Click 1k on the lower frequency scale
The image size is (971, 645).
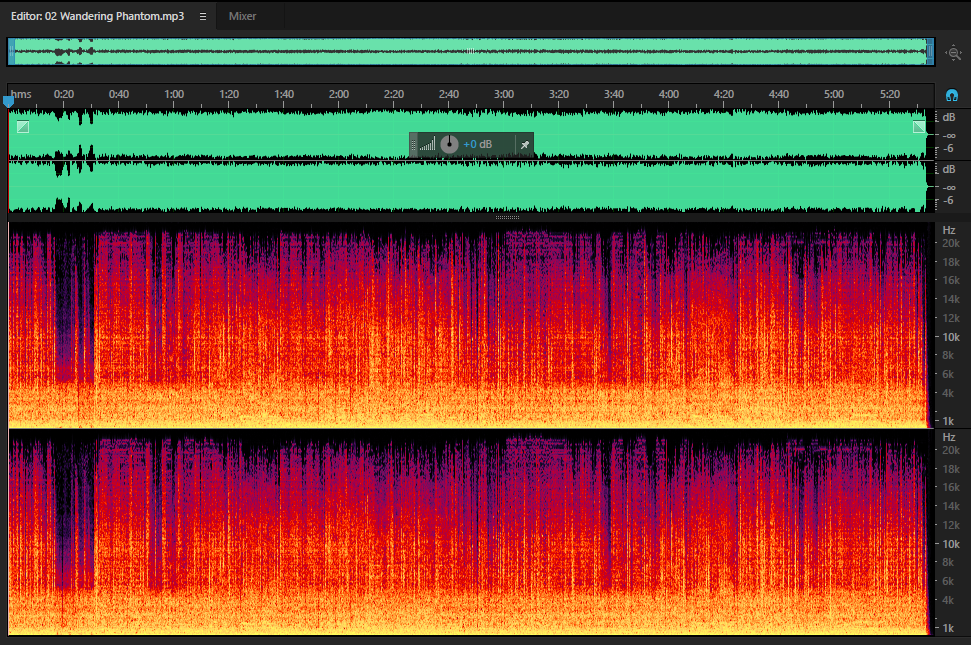(x=948, y=628)
